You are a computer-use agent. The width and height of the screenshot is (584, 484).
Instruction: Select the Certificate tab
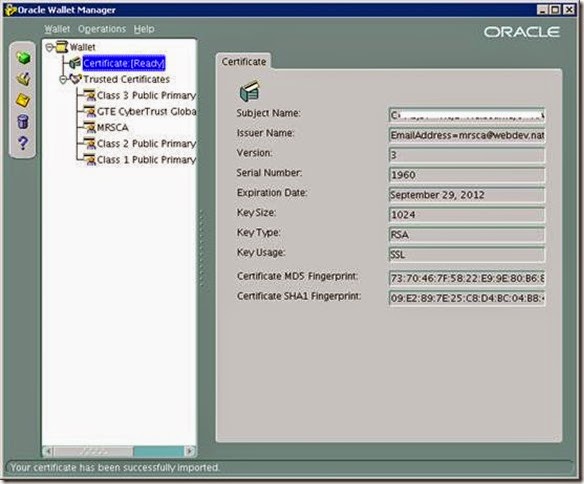[244, 62]
